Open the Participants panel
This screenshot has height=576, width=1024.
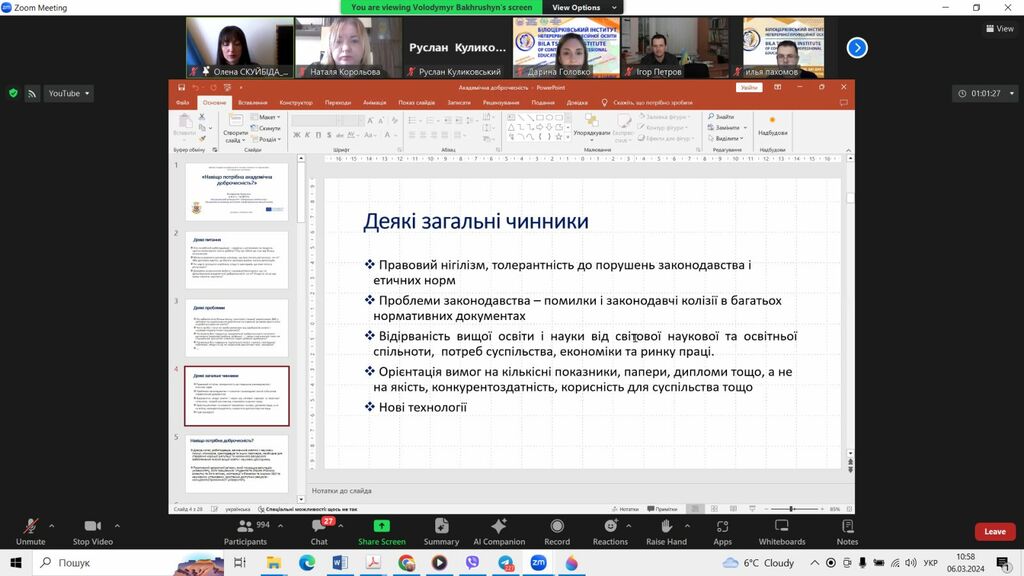(244, 530)
